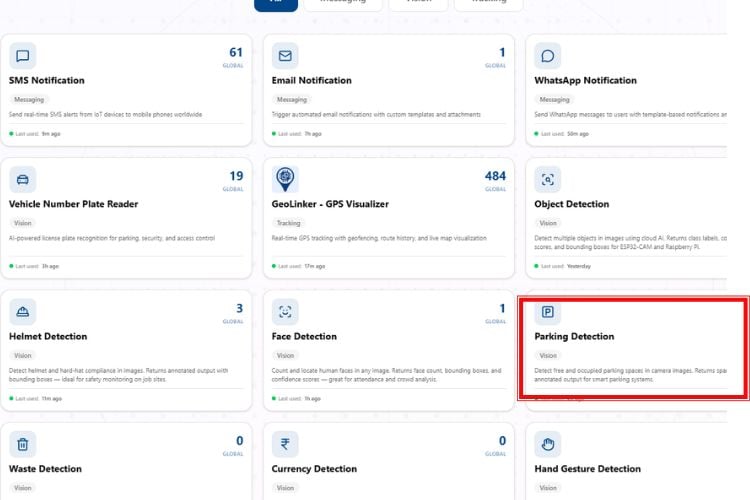Click the GeoLinker 'Last used 17m ago' status
The height and width of the screenshot is (500, 750).
tap(298, 266)
